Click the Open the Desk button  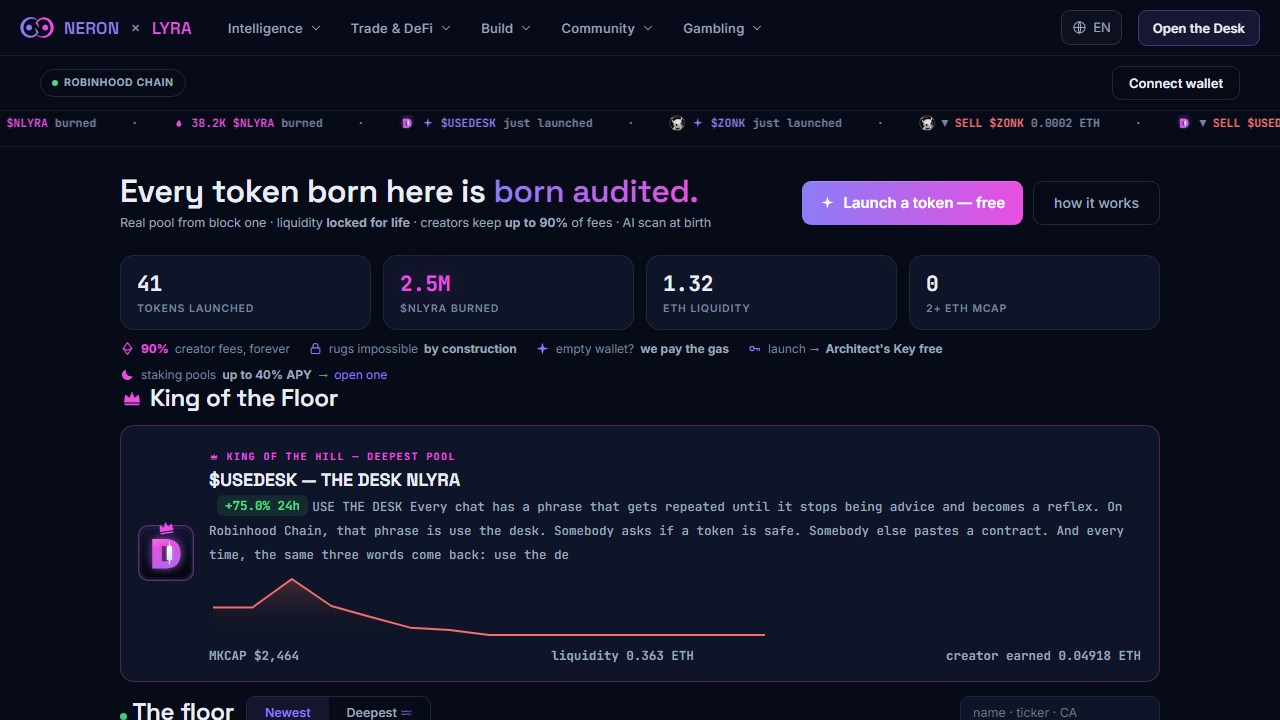pos(1198,28)
